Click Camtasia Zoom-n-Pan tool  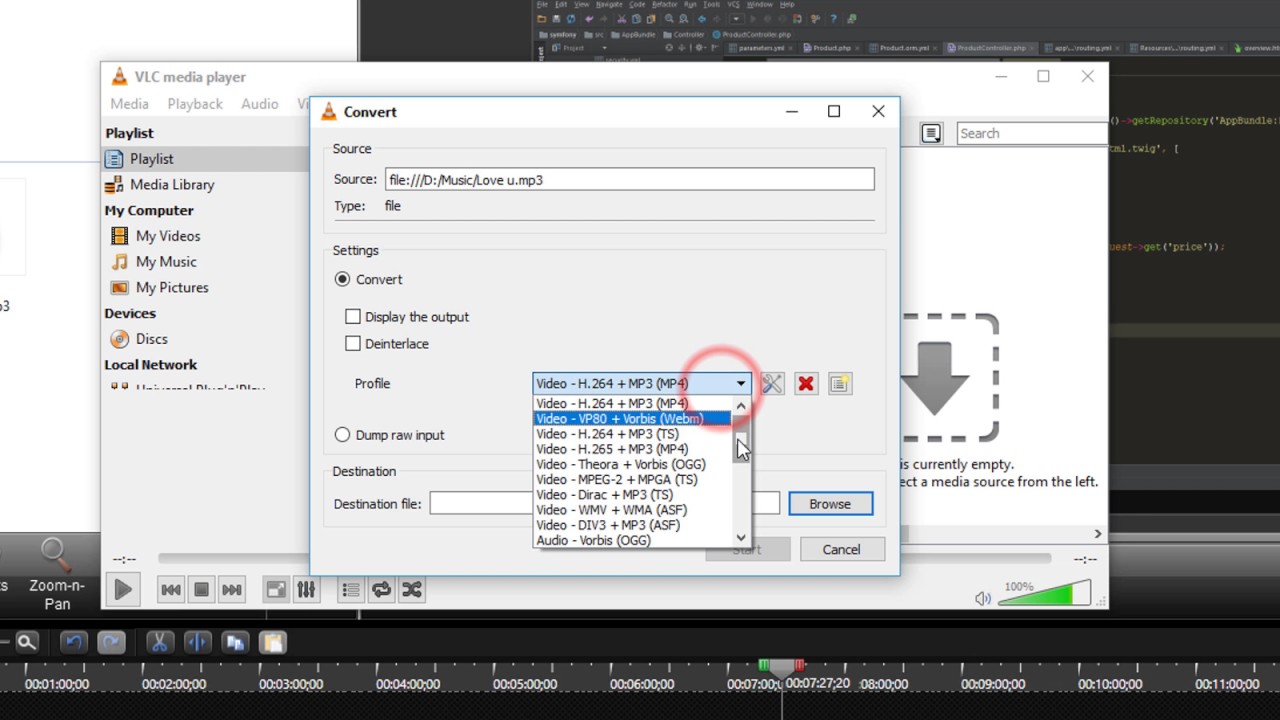pyautogui.click(x=56, y=574)
